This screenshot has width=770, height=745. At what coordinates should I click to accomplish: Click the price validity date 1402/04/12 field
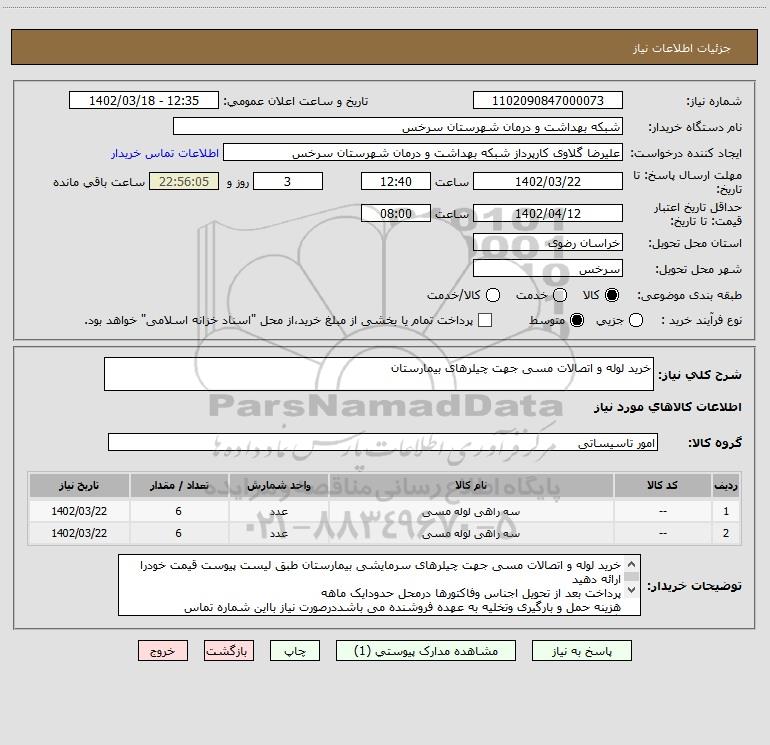pyautogui.click(x=548, y=213)
